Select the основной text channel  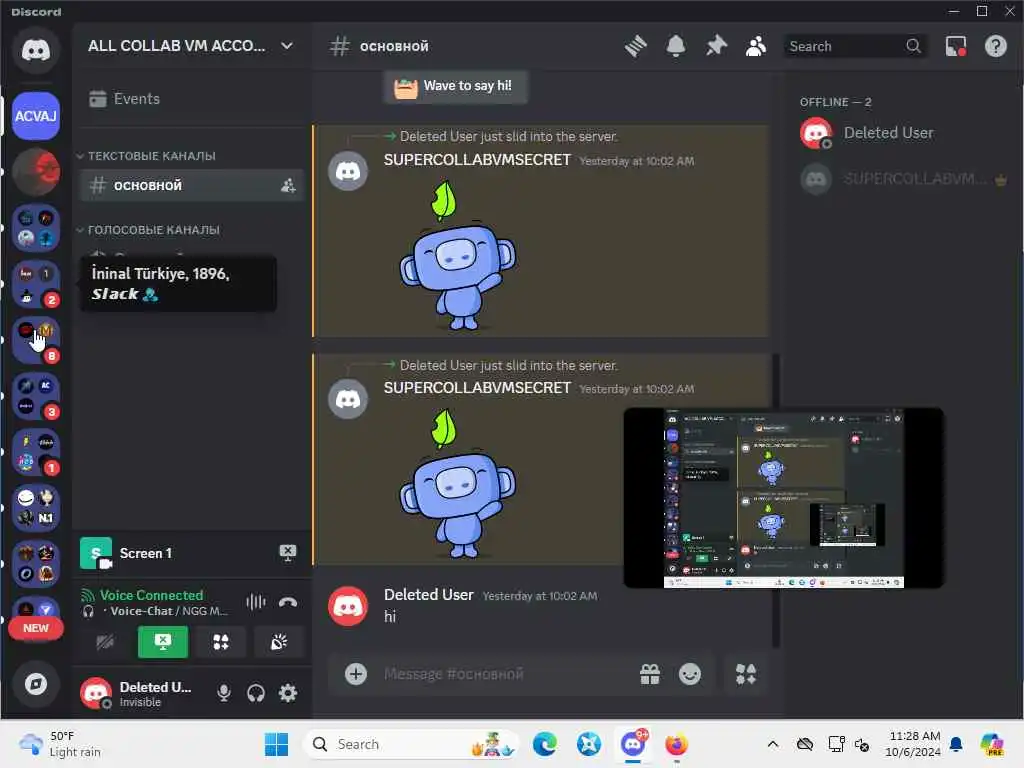[191, 185]
